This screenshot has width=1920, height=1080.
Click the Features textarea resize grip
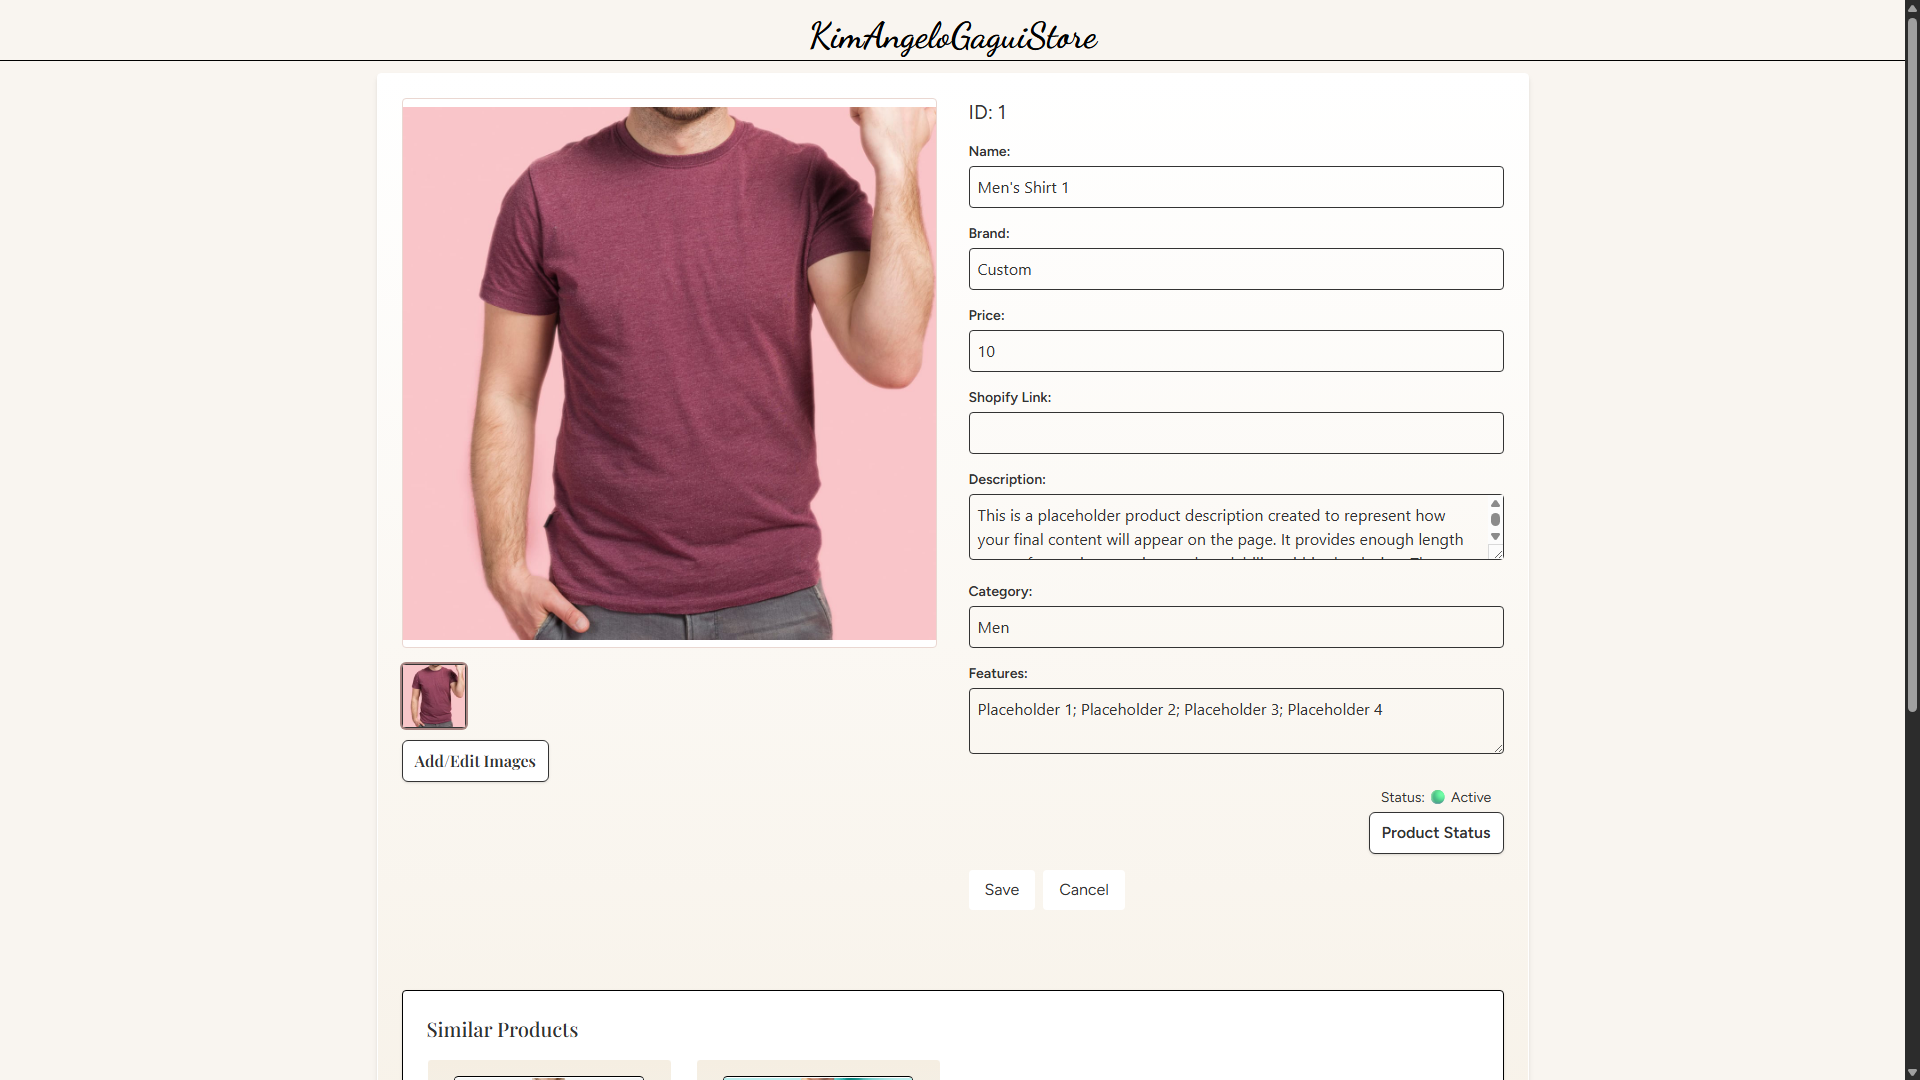pos(1497,747)
